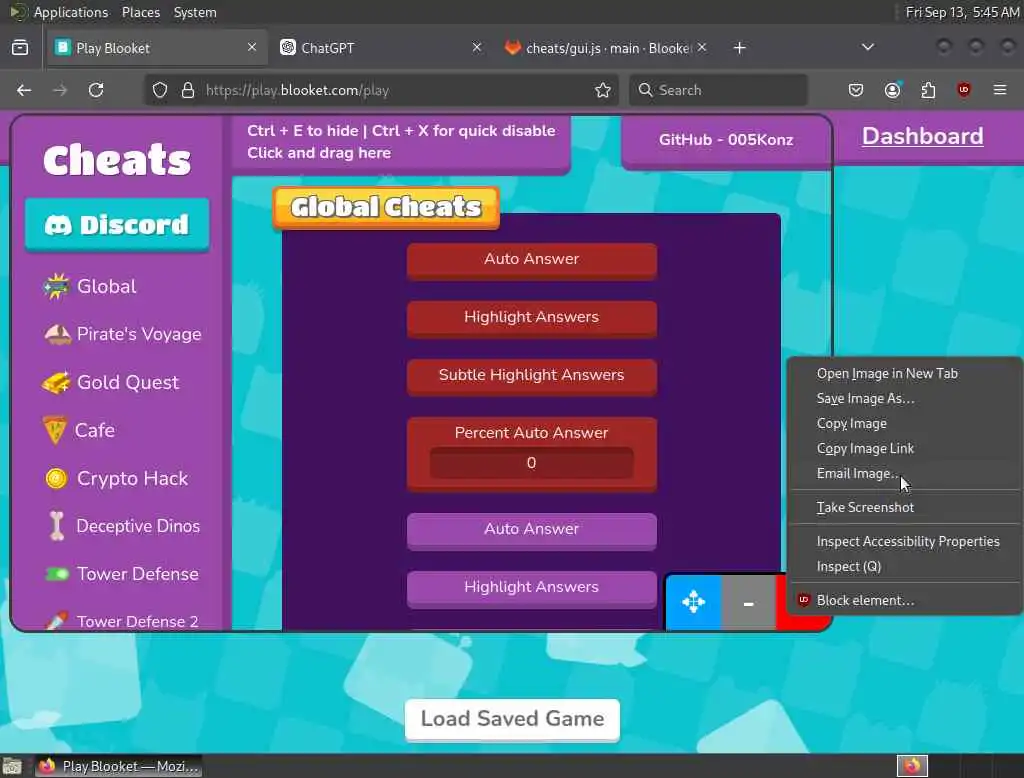Choose Open Image in New Tab

coord(904,374)
